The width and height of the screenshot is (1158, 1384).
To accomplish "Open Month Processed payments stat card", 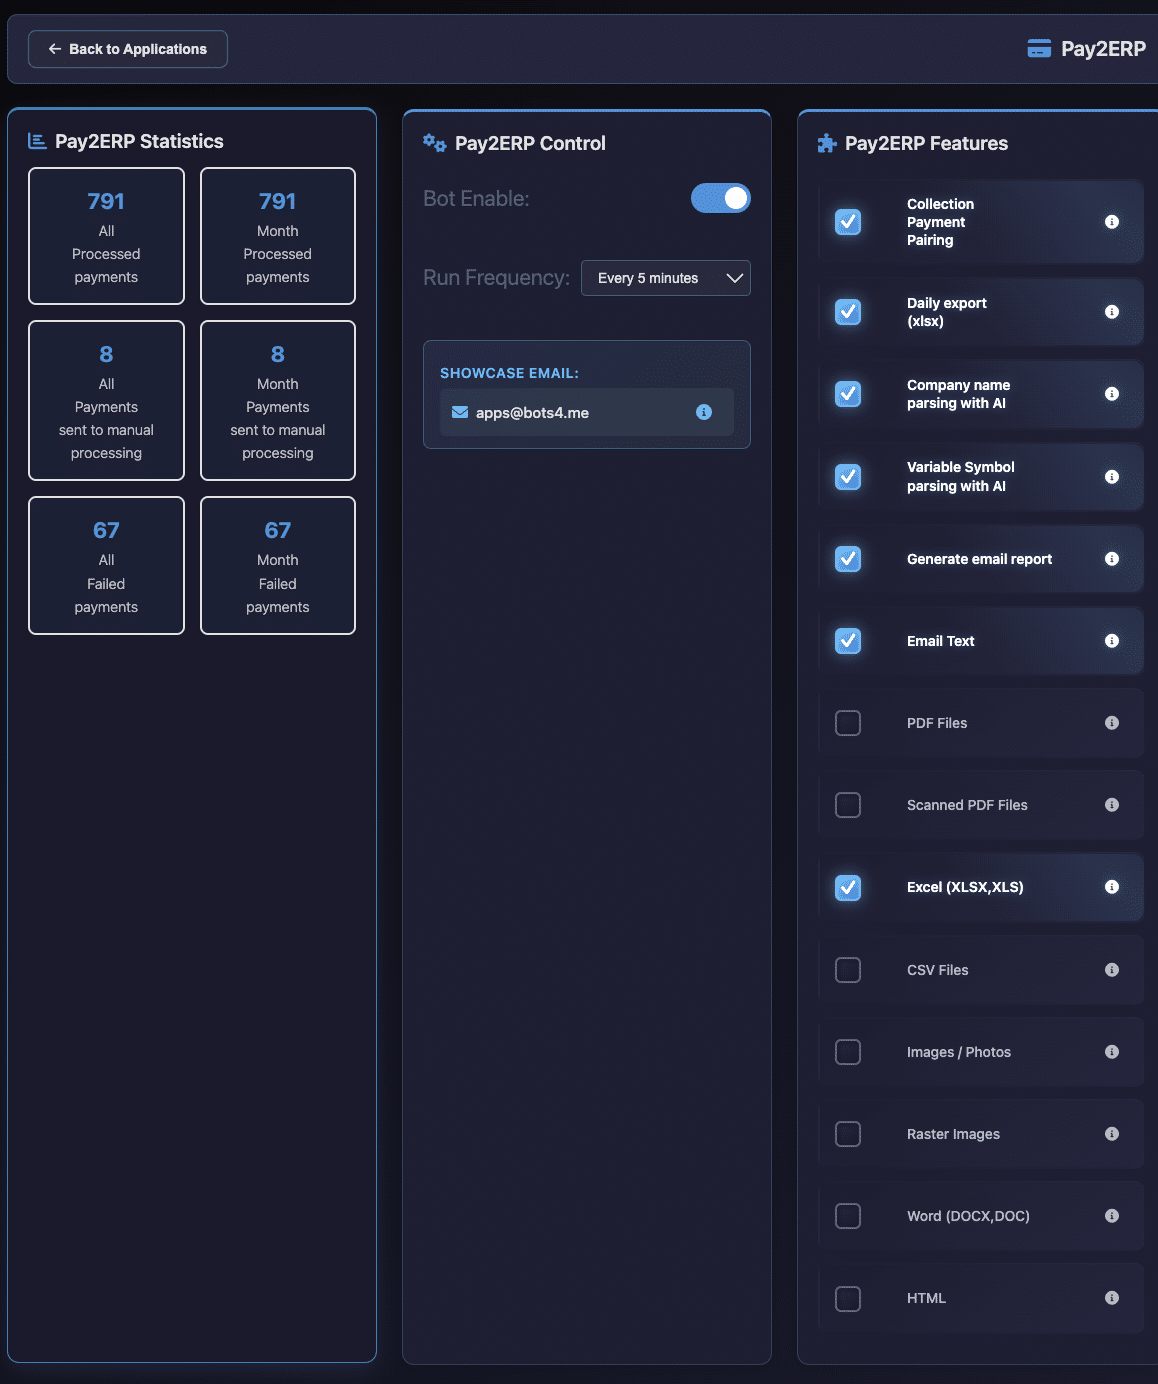I will point(278,236).
